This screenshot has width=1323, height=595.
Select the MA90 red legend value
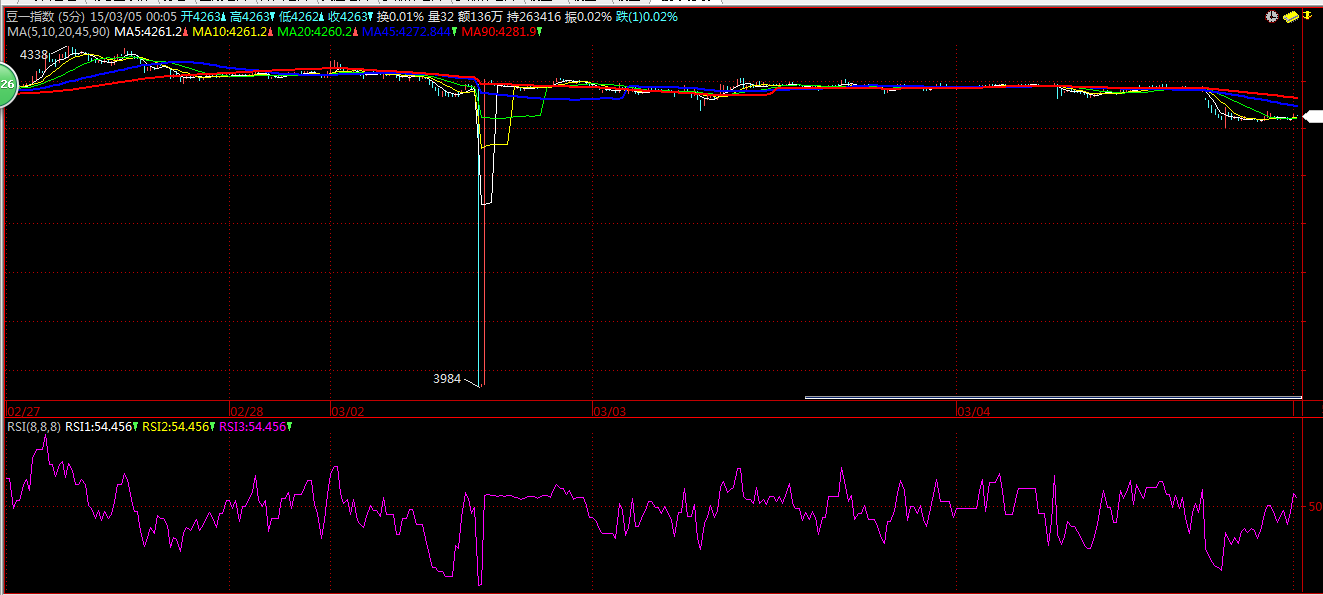(x=499, y=32)
